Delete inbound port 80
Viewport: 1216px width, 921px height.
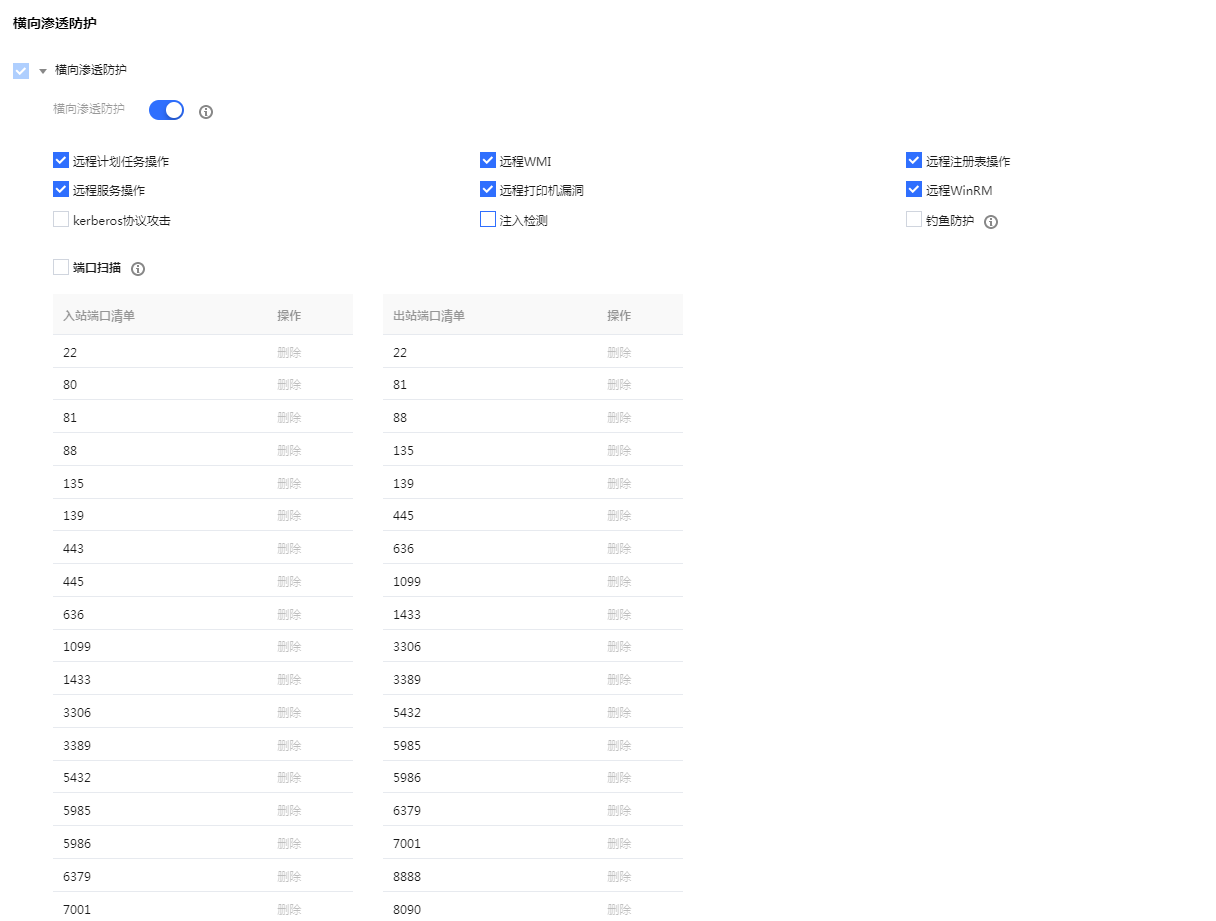click(289, 385)
